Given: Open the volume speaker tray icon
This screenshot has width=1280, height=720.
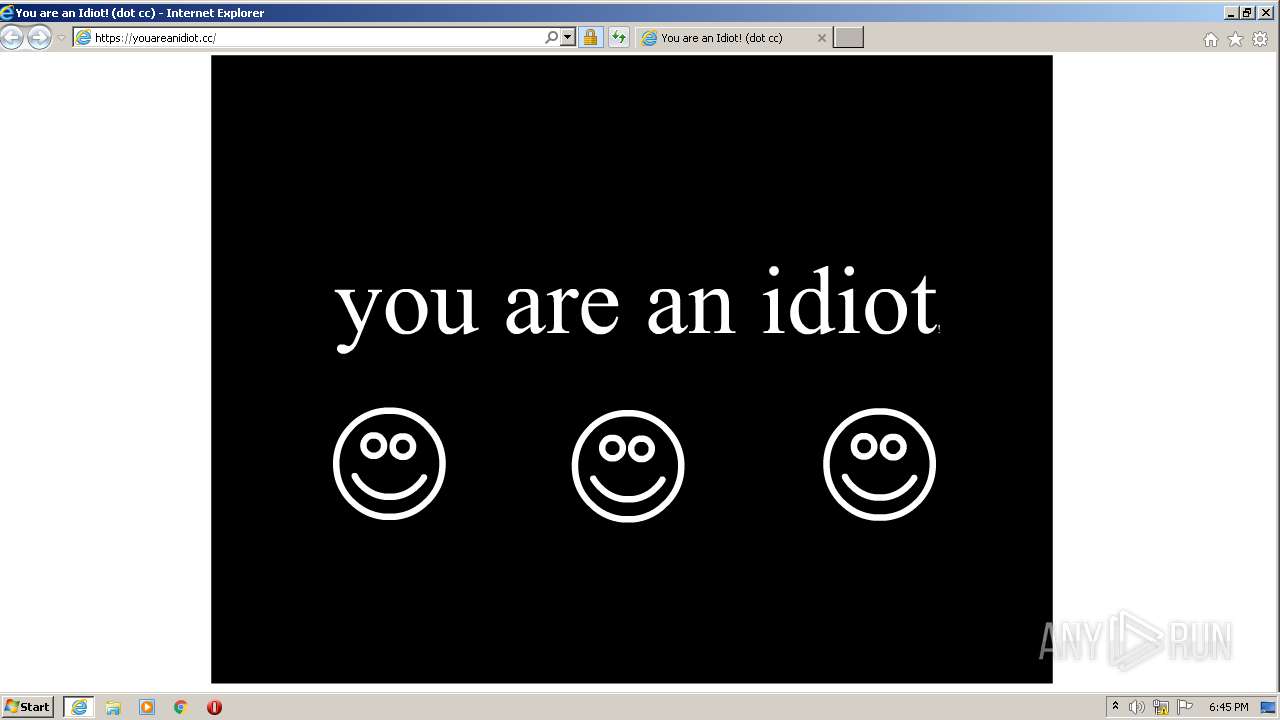Looking at the screenshot, I should point(1137,707).
